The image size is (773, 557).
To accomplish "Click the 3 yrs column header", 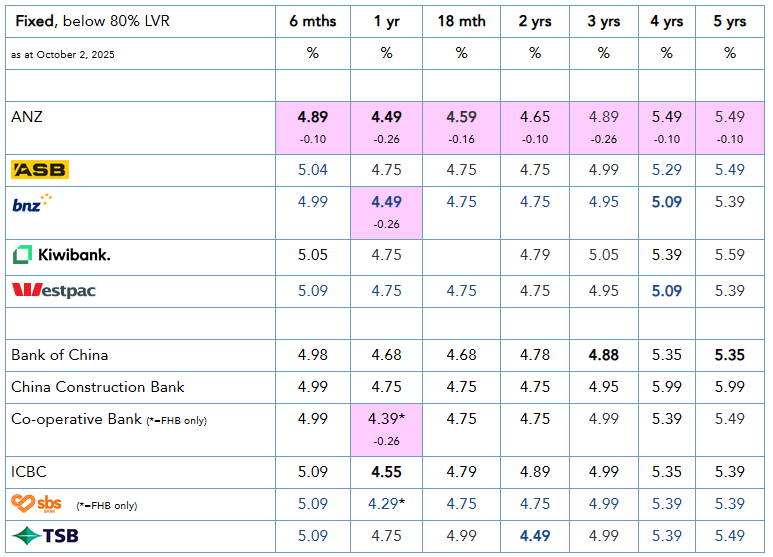I will pos(604,21).
